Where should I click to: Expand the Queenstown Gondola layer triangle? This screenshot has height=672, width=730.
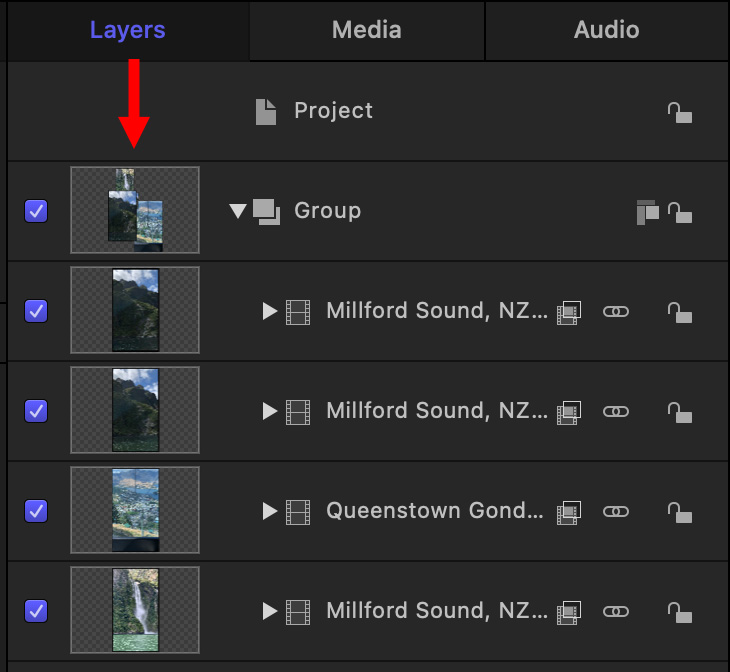pos(269,511)
